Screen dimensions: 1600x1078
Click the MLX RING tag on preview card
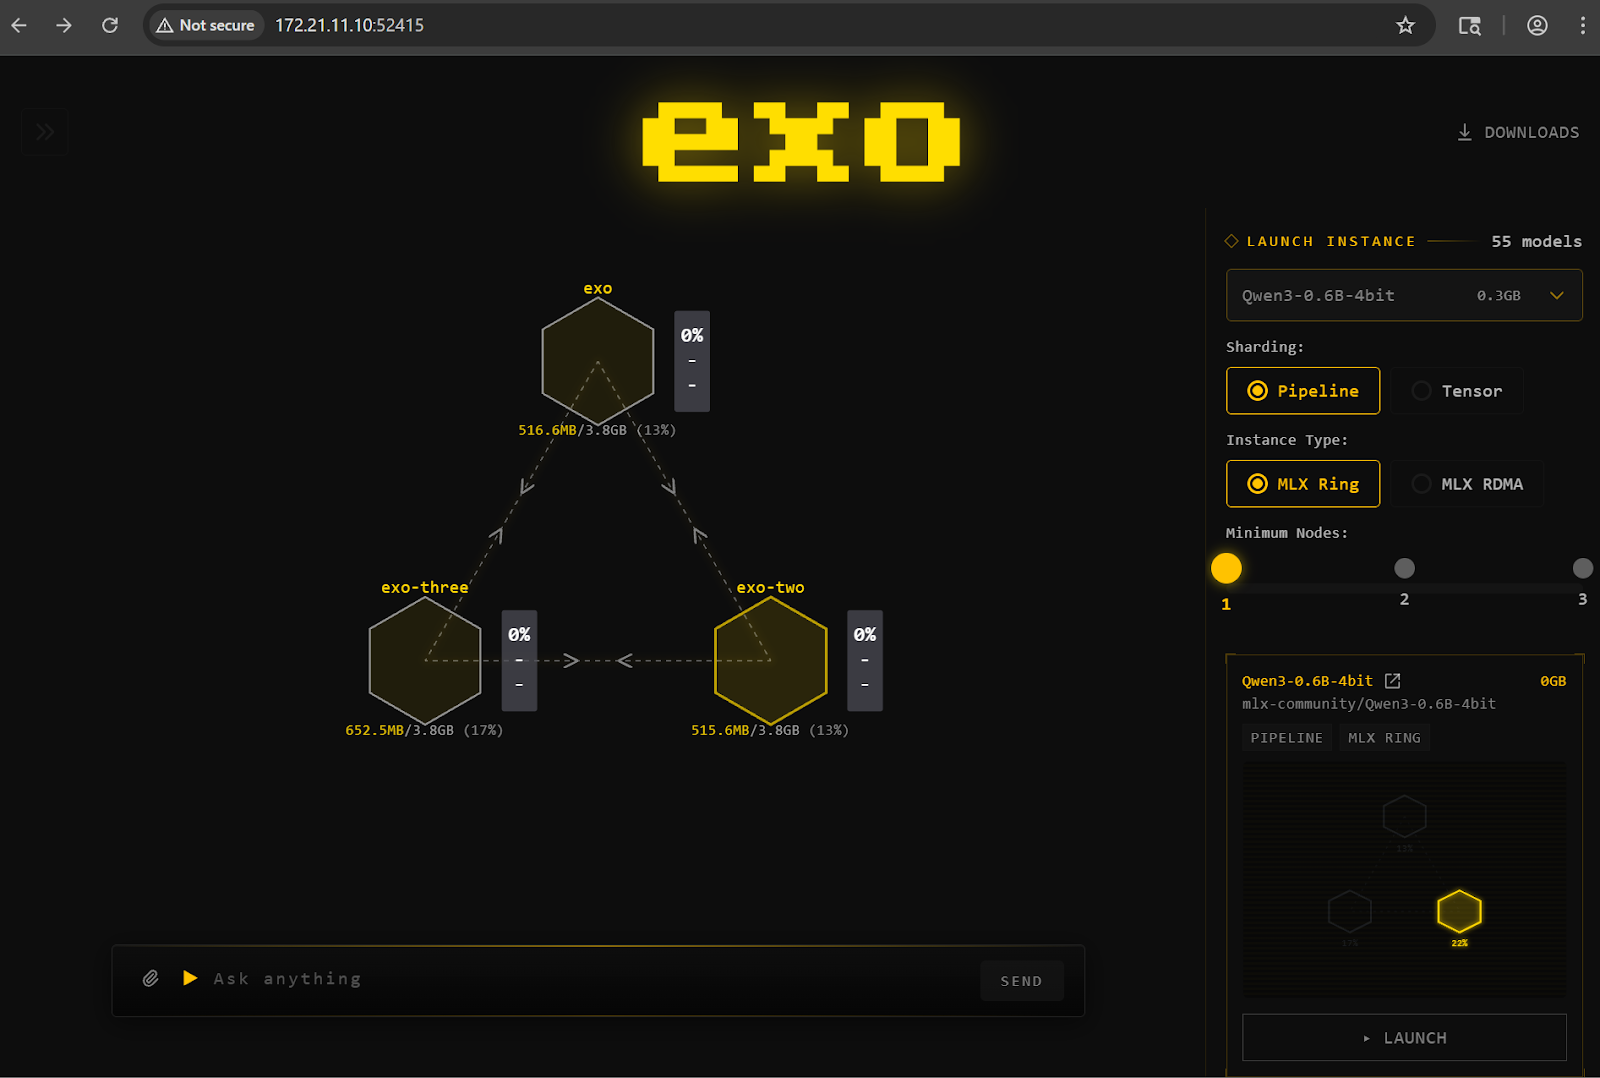(1384, 738)
